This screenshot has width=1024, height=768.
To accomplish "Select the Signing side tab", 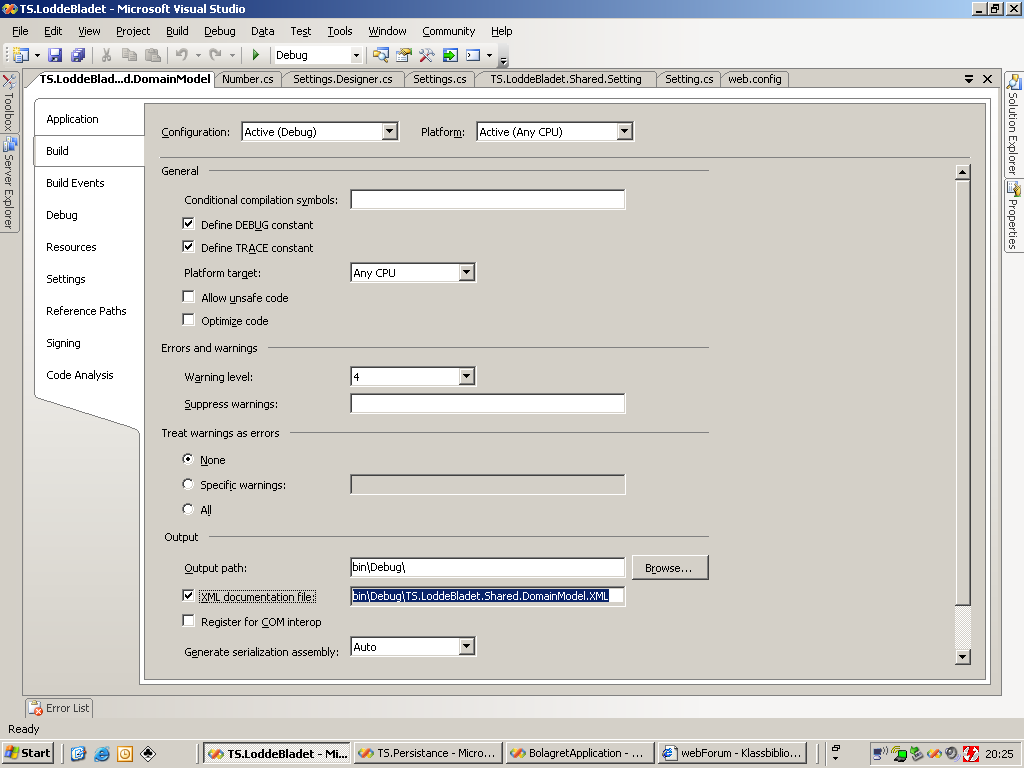I will pyautogui.click(x=63, y=343).
